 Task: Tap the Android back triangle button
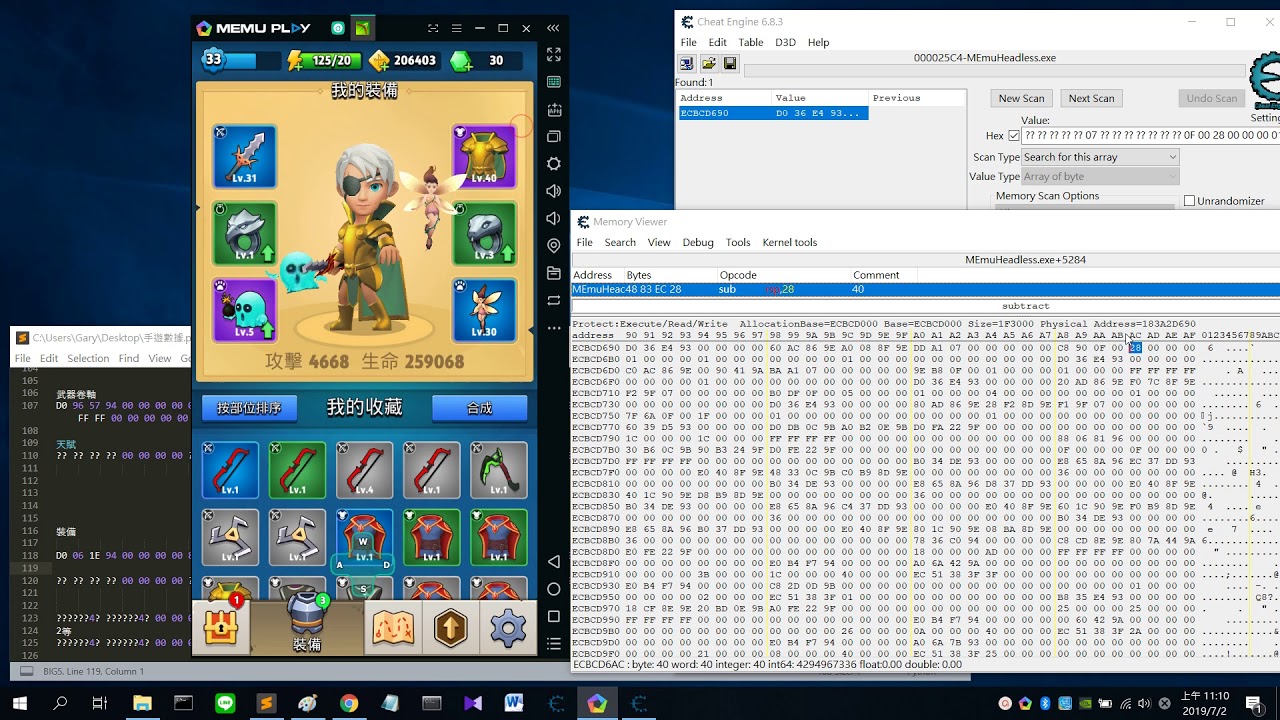[554, 562]
